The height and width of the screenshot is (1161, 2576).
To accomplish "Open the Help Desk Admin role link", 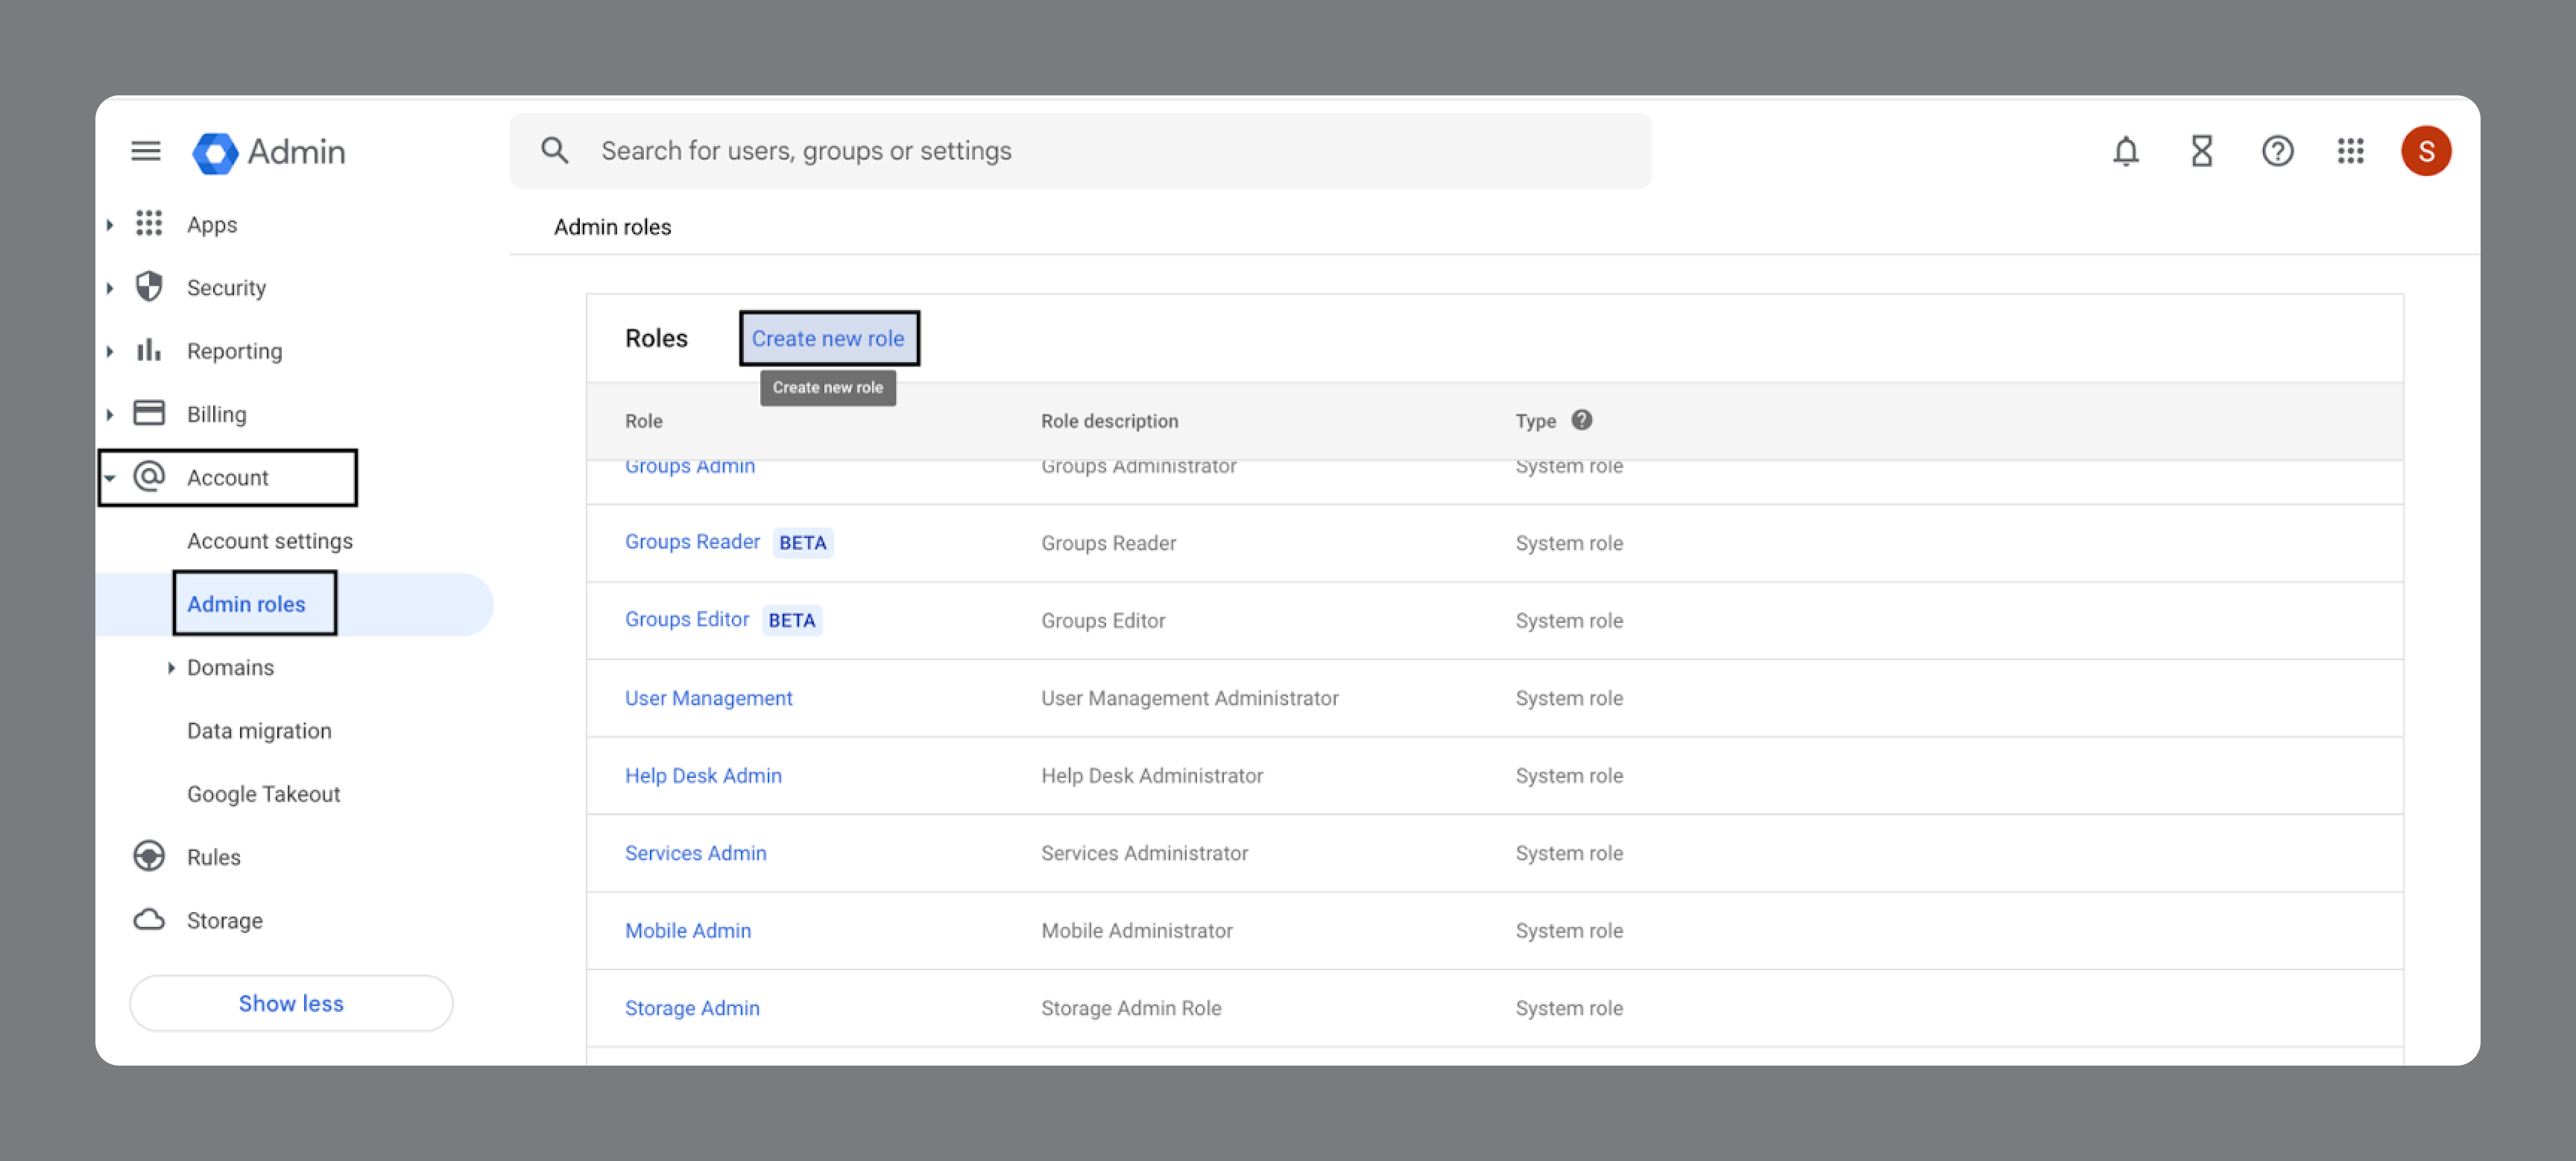I will (703, 775).
